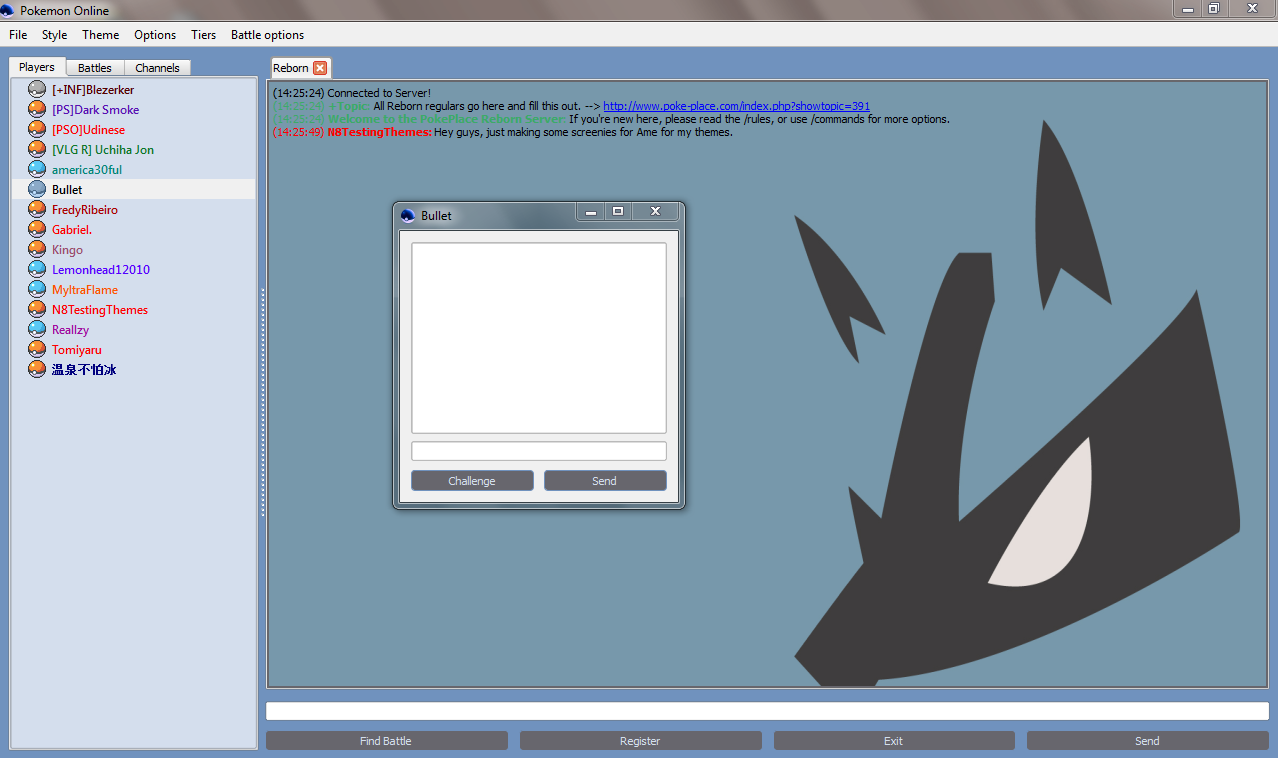This screenshot has width=1278, height=758.
Task: Close the Bullet dialog window
Action: coord(655,211)
